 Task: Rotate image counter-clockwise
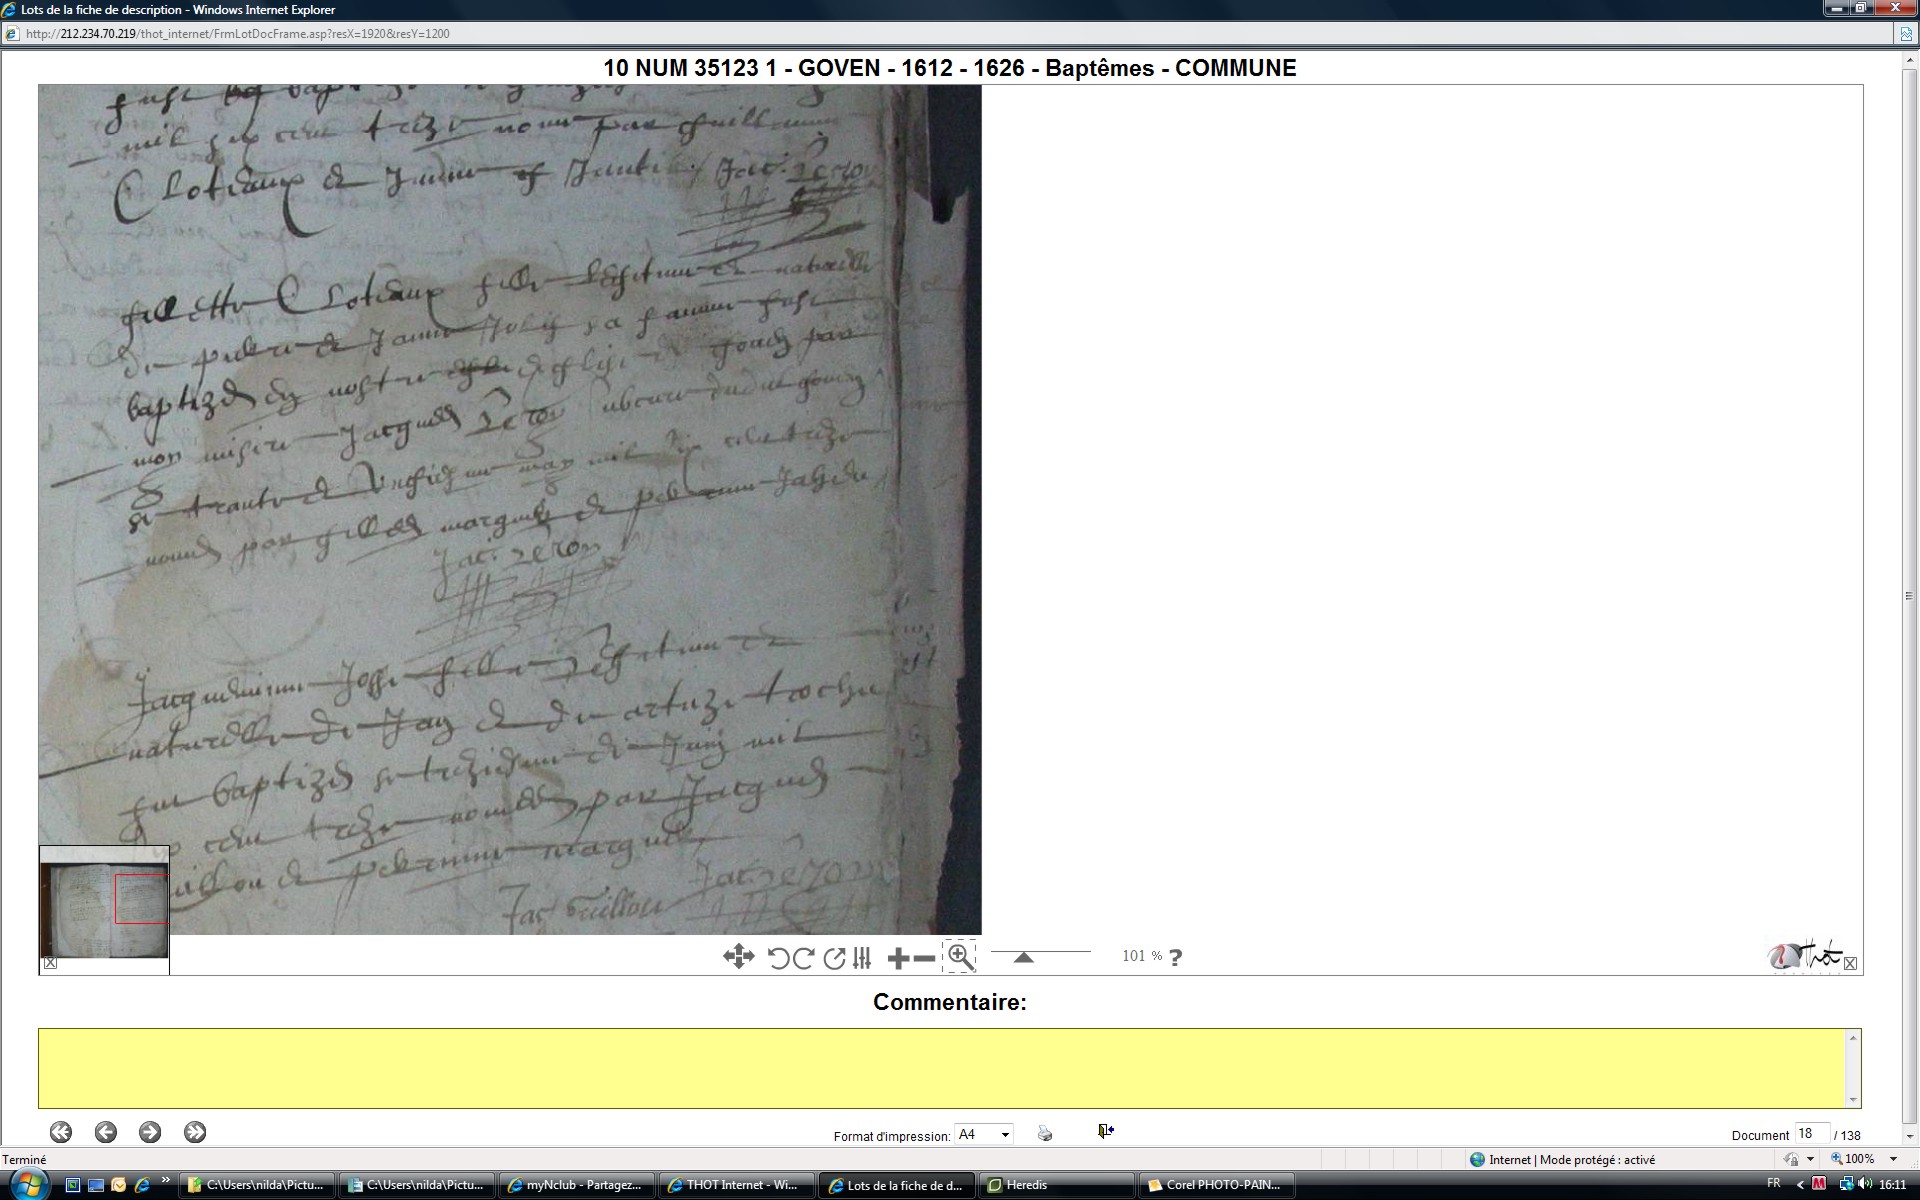(778, 958)
